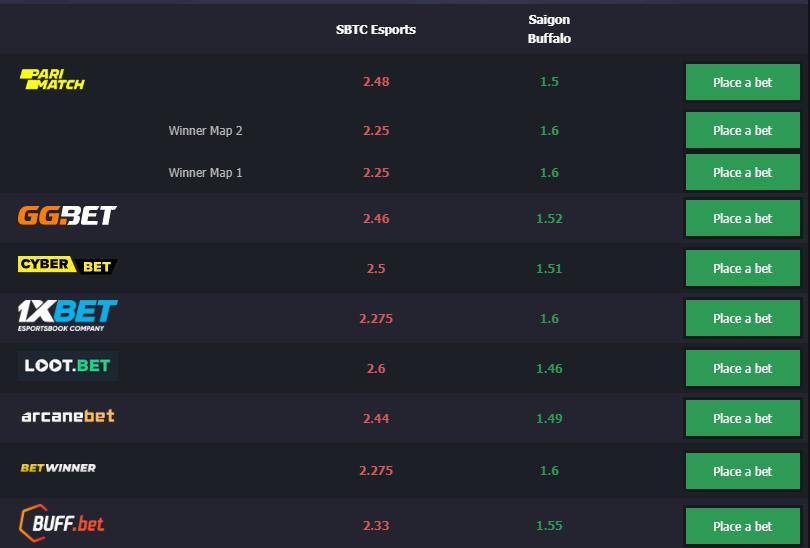Select Saigon Buffalo odds 1.49 at arcanebet
The image size is (810, 548).
click(x=549, y=418)
